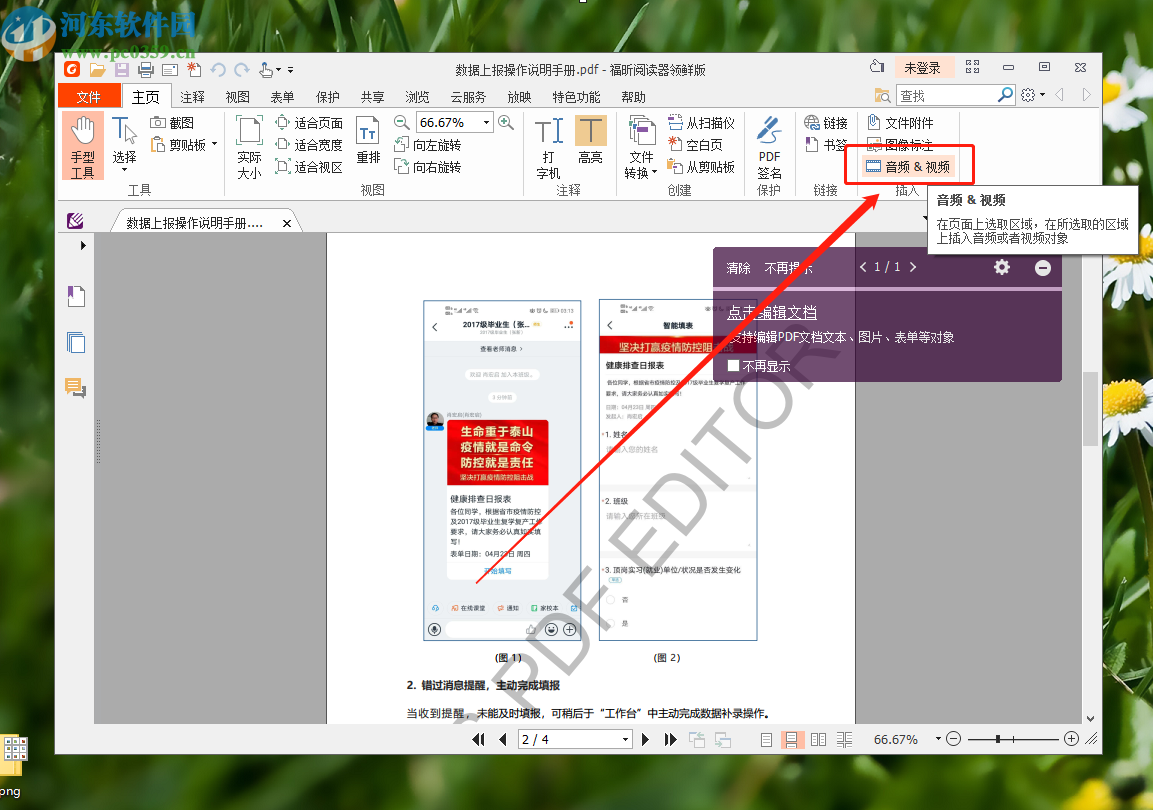
Task: Zoom out with ribbon magnifier minus
Action: click(x=401, y=122)
